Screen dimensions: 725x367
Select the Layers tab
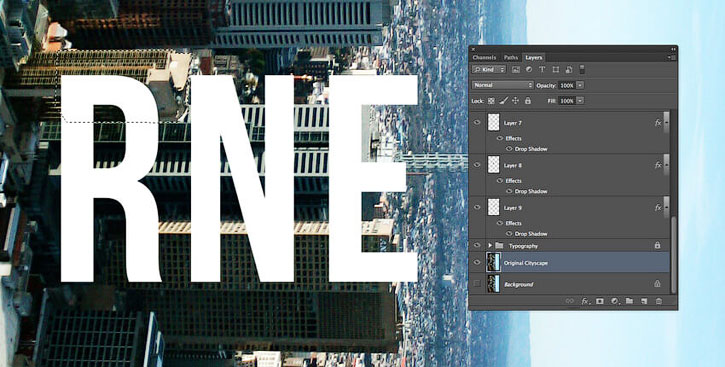tap(534, 57)
